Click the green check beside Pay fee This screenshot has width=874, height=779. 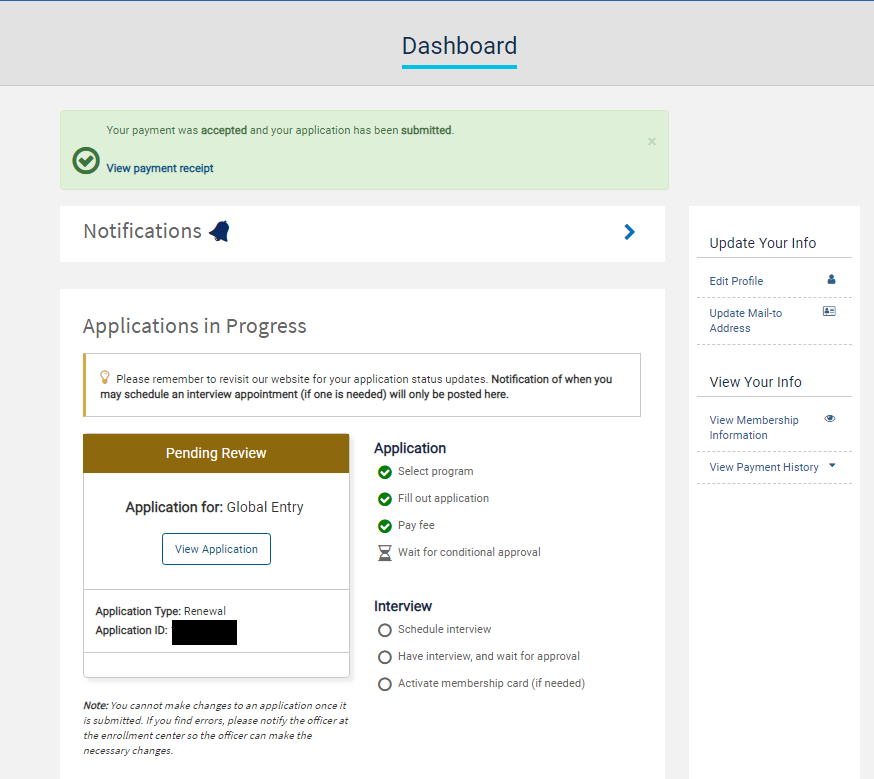tap(385, 525)
